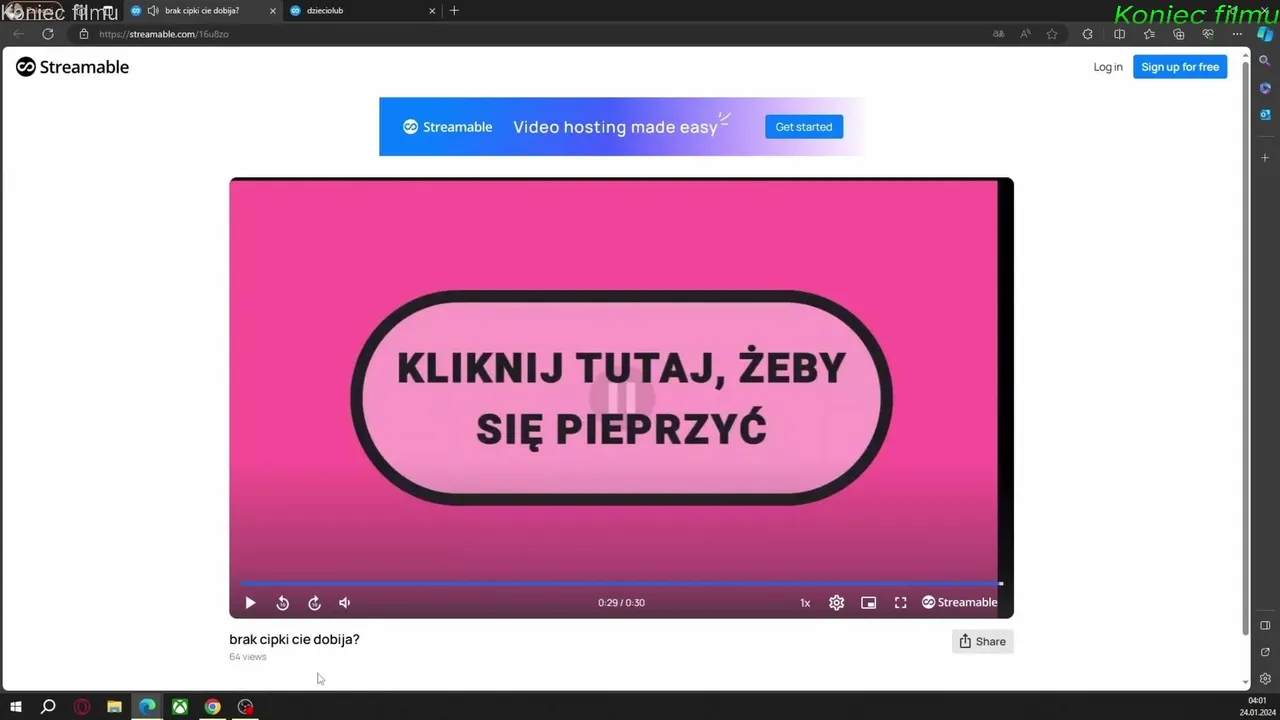
Task: Click the Sign up for free button
Action: (1180, 67)
